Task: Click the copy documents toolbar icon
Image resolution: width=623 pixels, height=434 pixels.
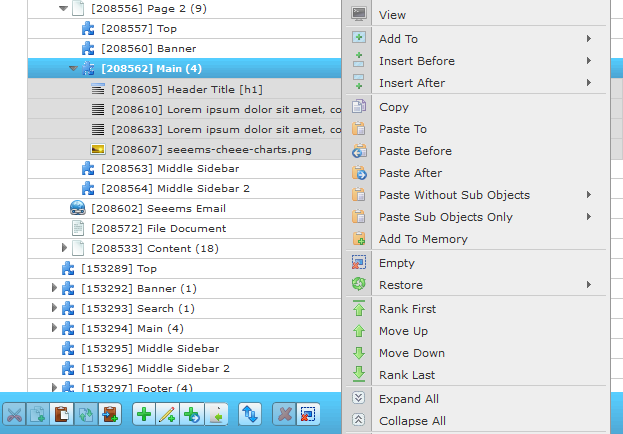Action: click(x=38, y=415)
